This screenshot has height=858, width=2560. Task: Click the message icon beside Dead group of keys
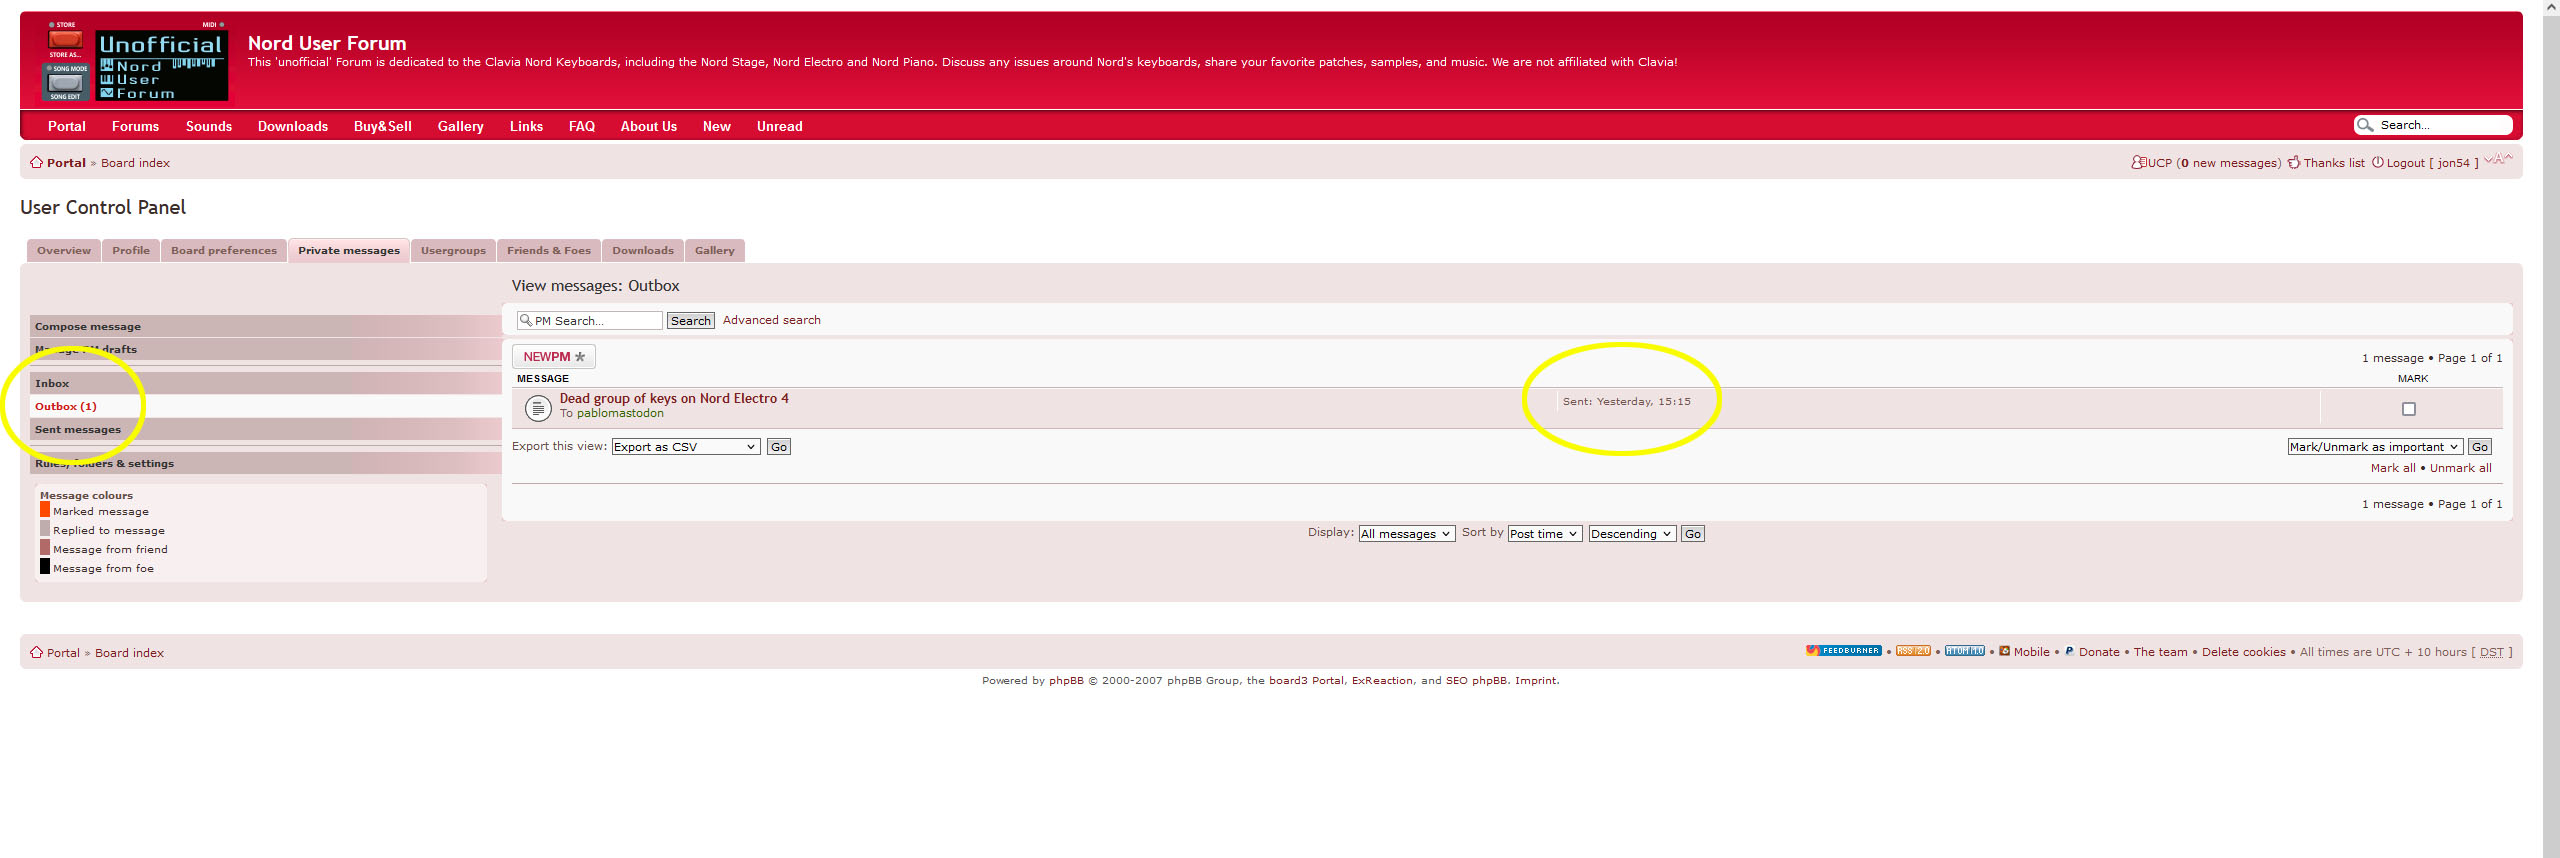(x=538, y=407)
